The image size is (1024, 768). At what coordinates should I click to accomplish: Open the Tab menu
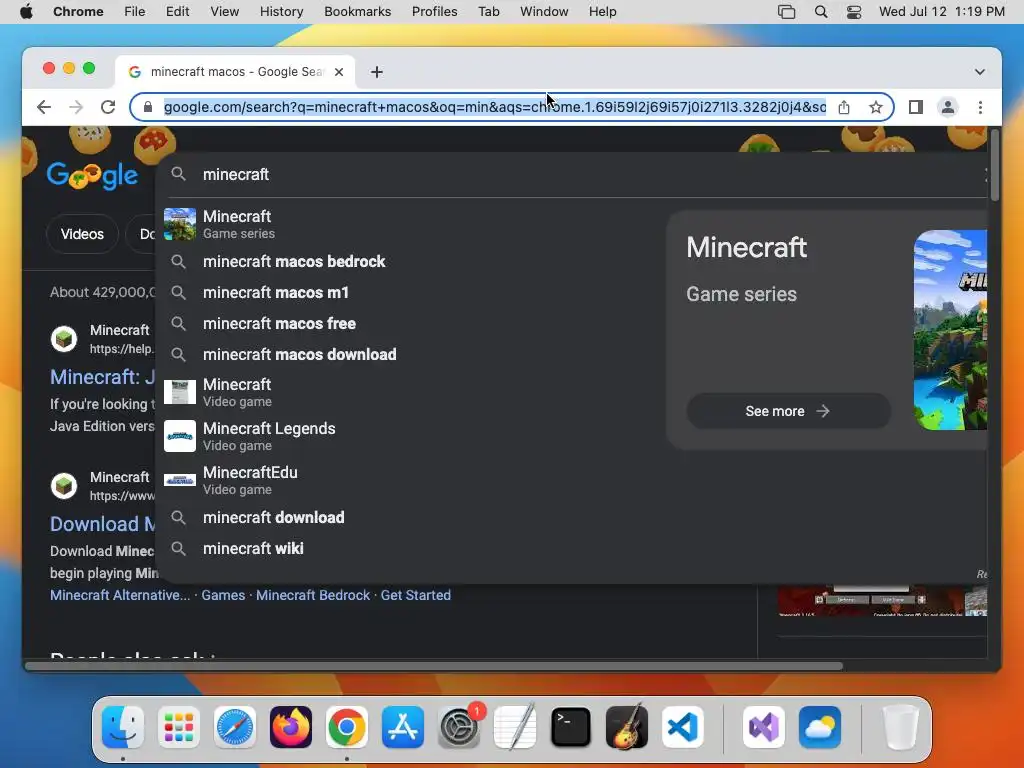488,12
